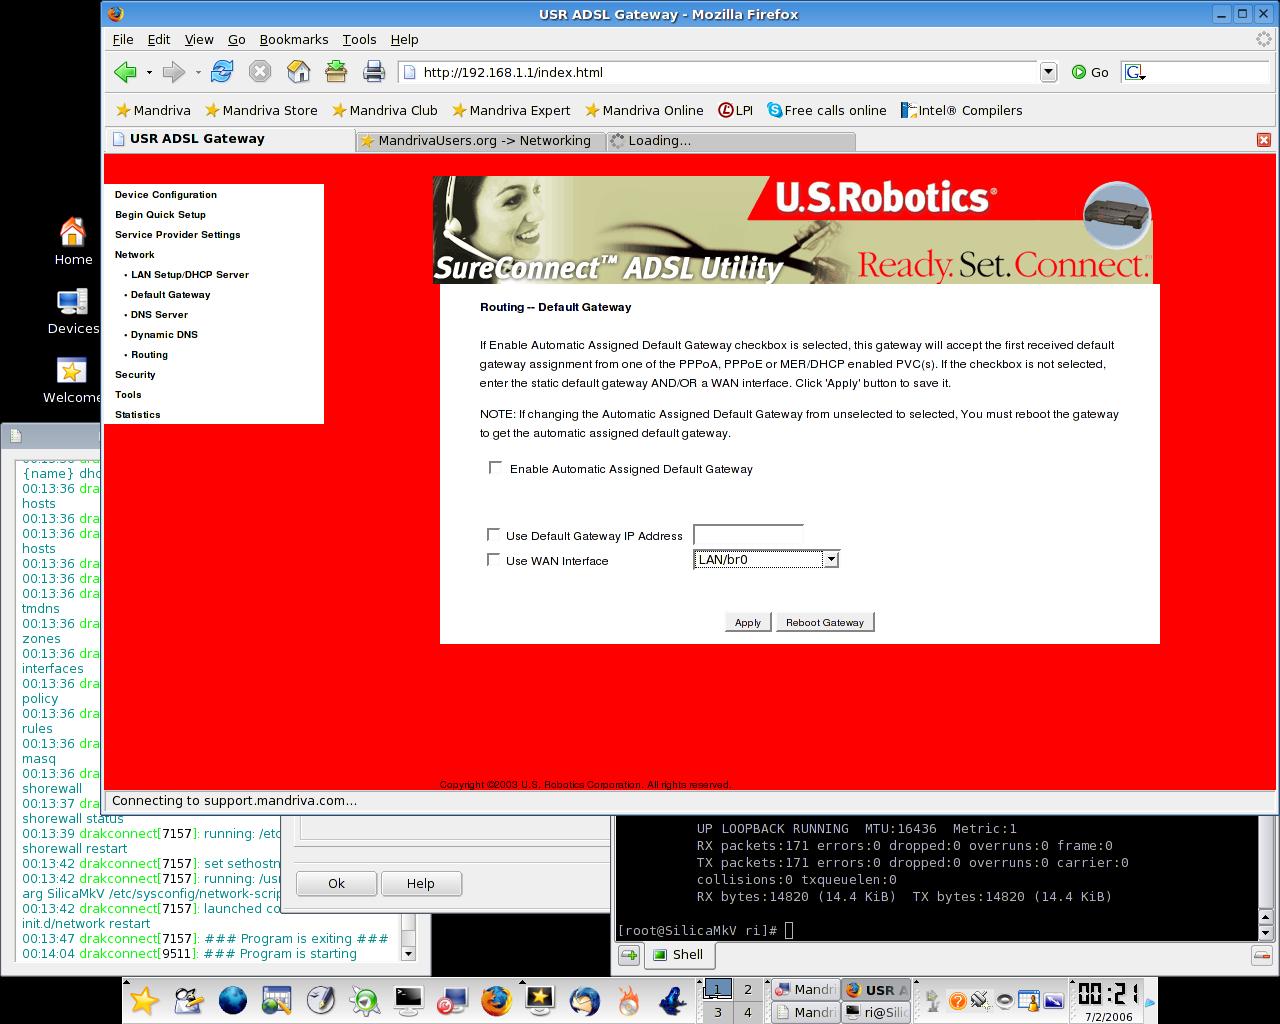Click the Apply button
This screenshot has width=1280, height=1024.
(x=748, y=622)
